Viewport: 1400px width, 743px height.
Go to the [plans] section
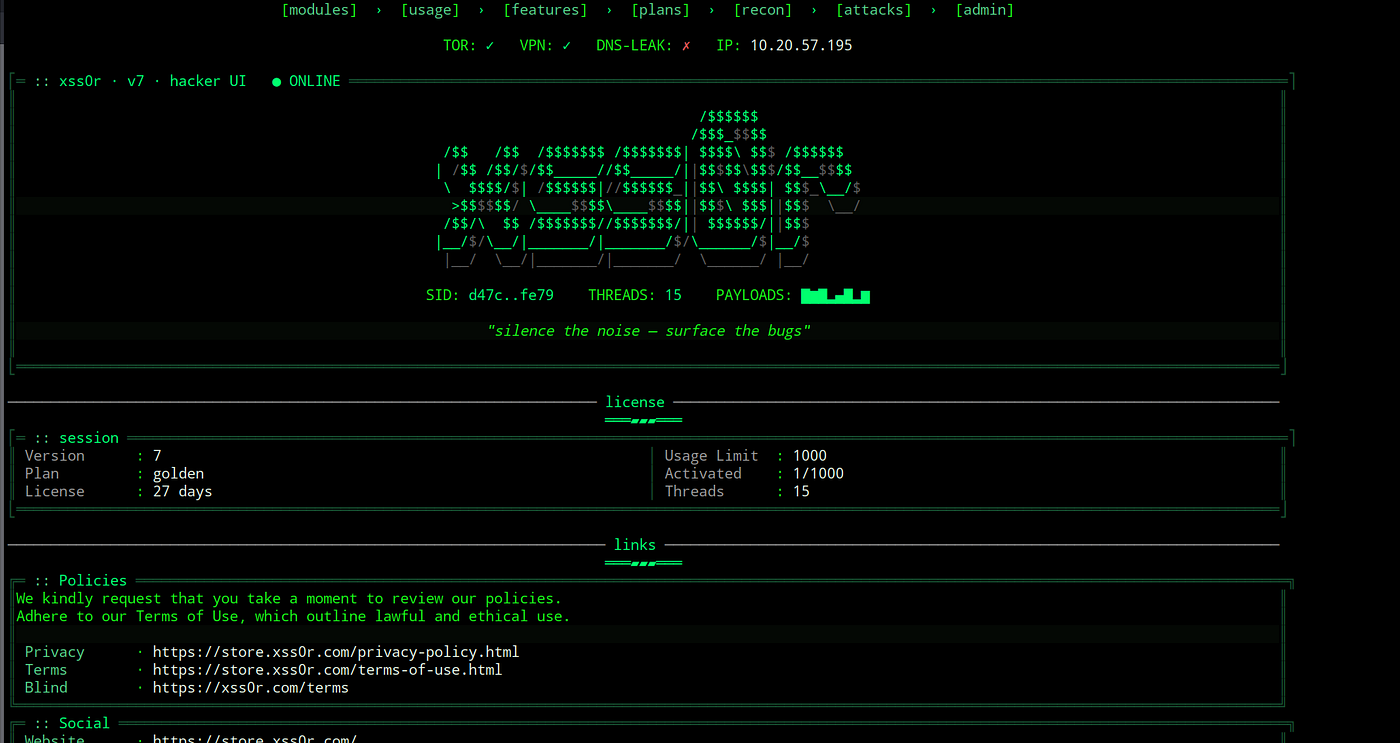[660, 10]
